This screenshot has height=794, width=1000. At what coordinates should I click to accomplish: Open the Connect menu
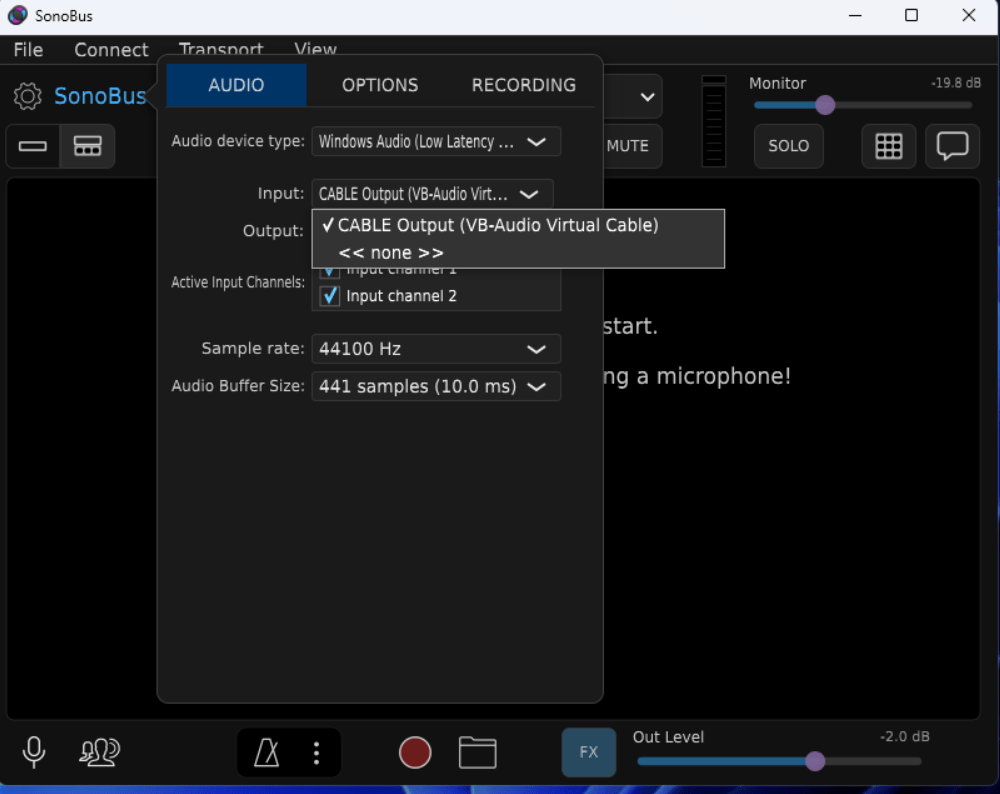(111, 50)
